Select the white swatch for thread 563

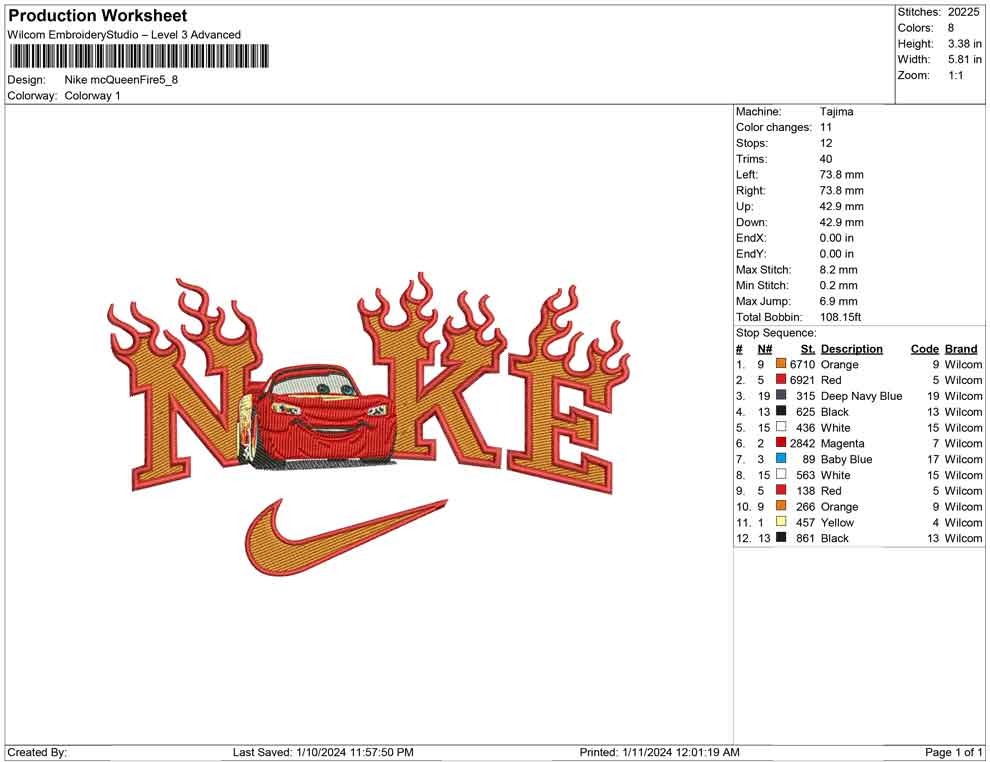(x=781, y=474)
